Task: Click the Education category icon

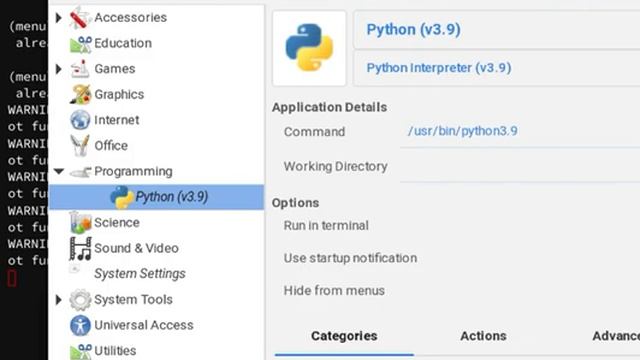Action: [x=80, y=44]
